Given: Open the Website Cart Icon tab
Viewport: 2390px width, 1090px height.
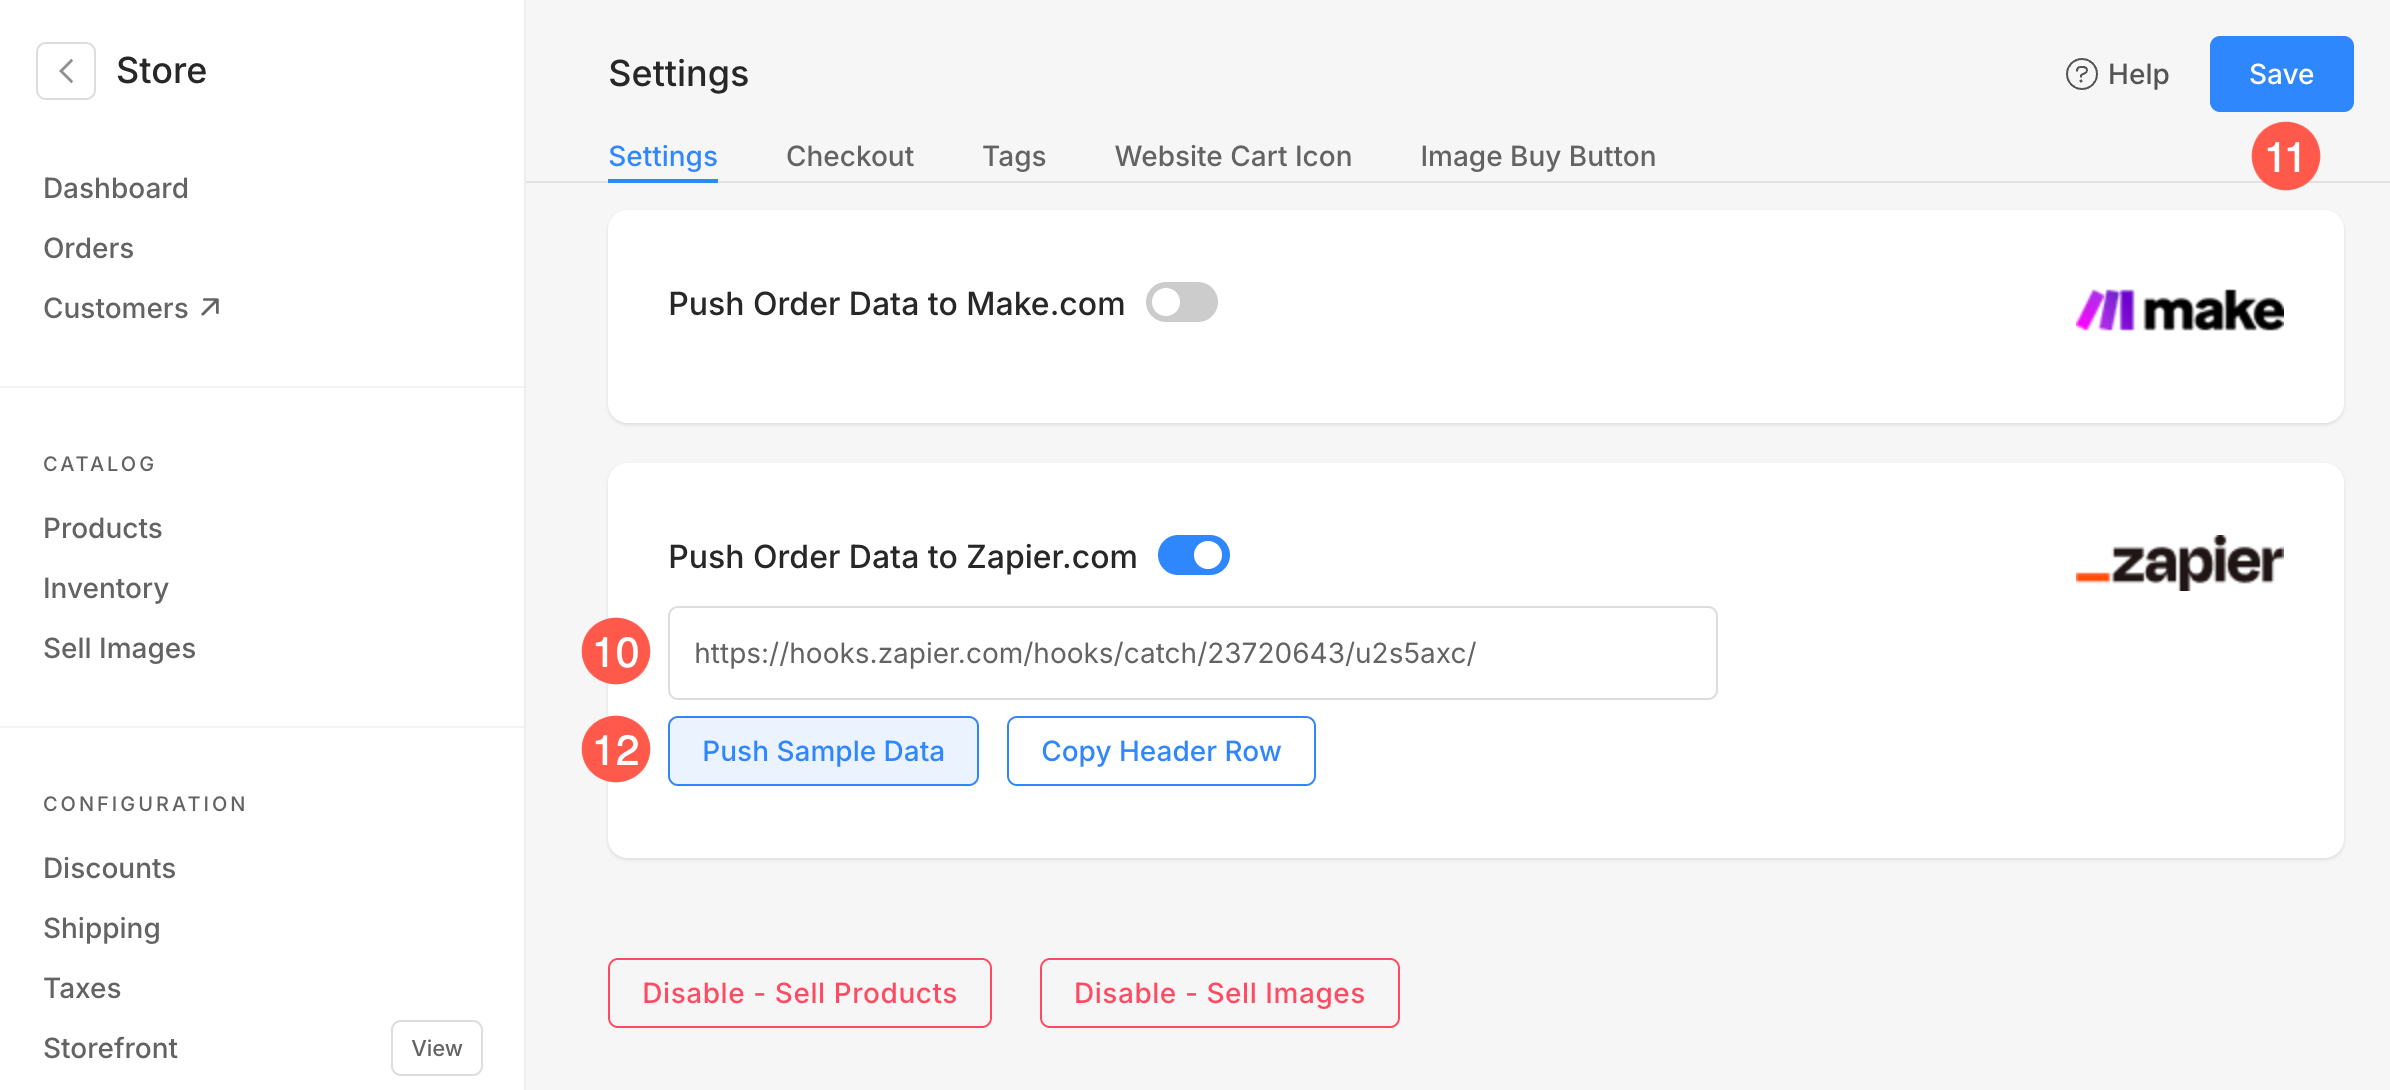Looking at the screenshot, I should pyautogui.click(x=1233, y=156).
